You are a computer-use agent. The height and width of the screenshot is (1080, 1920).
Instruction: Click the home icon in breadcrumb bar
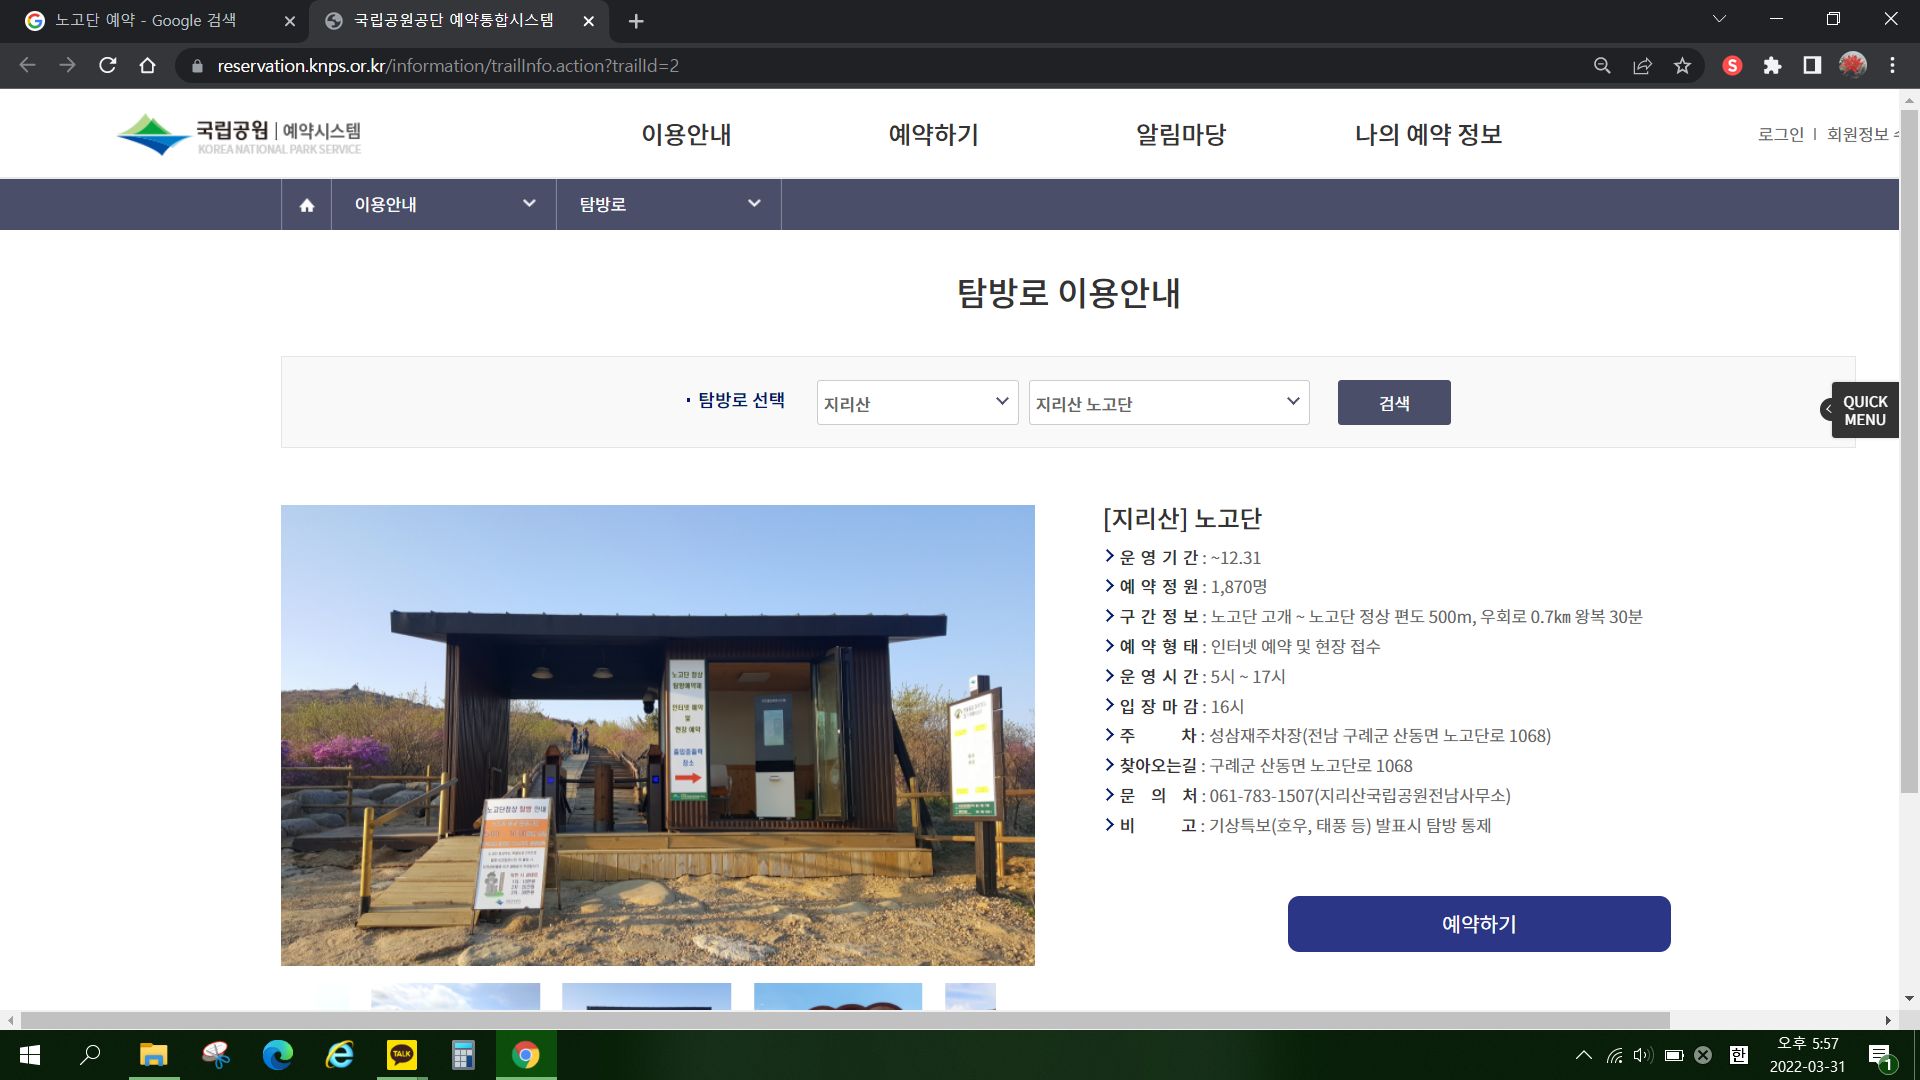(307, 205)
